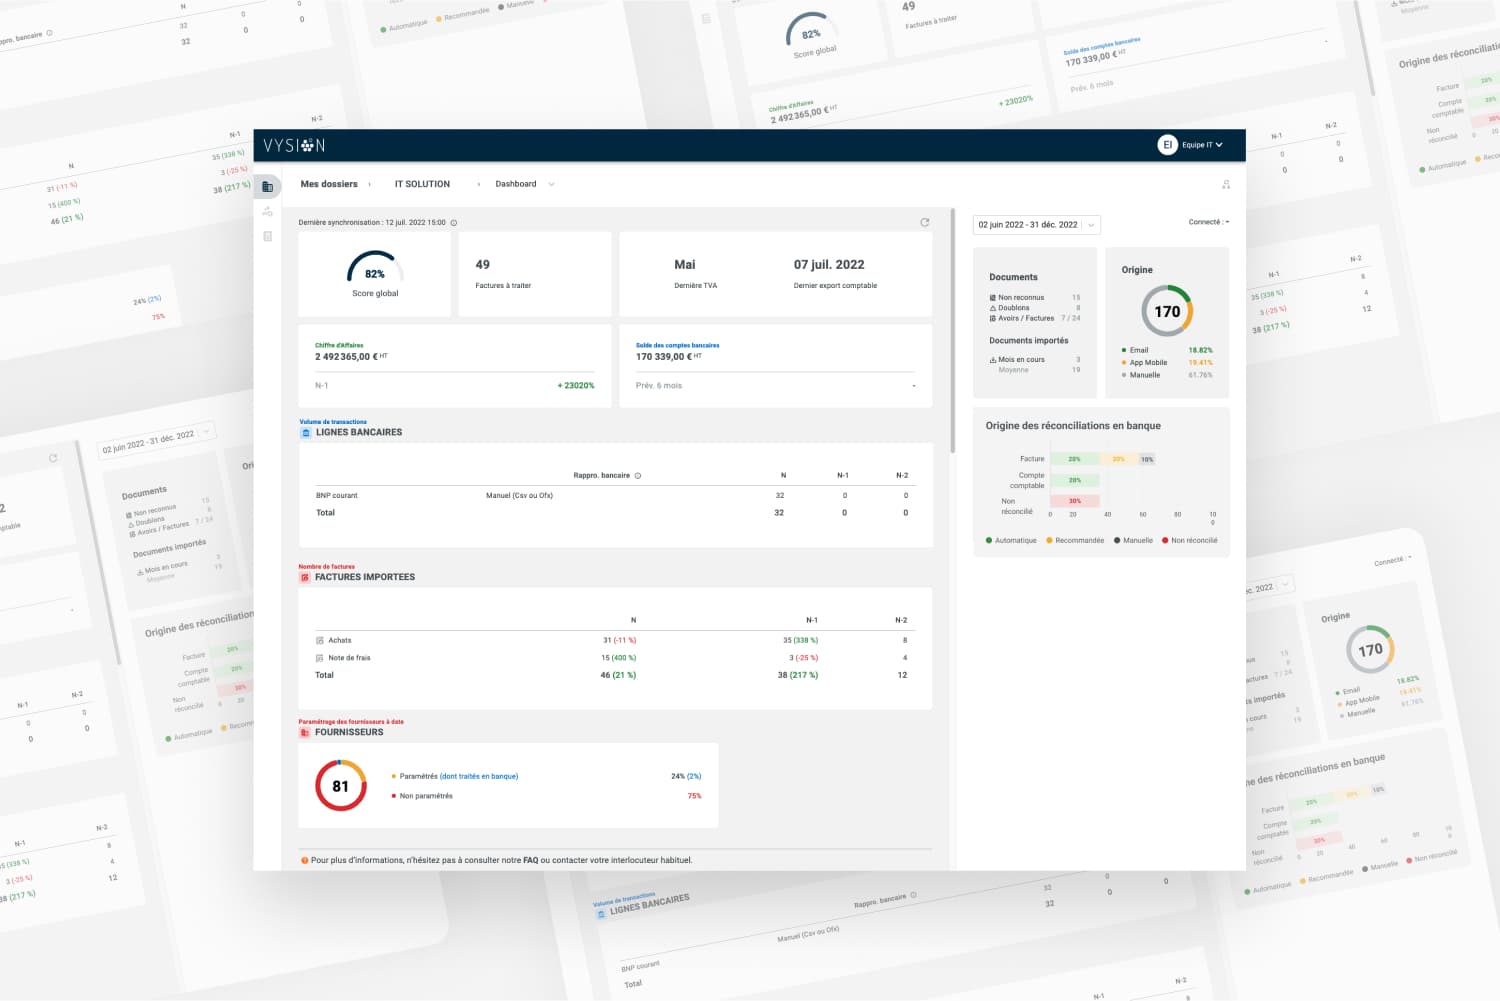Click Paramétrage des fournisseurs à date label
Image resolution: width=1500 pixels, height=1001 pixels.
(x=351, y=722)
